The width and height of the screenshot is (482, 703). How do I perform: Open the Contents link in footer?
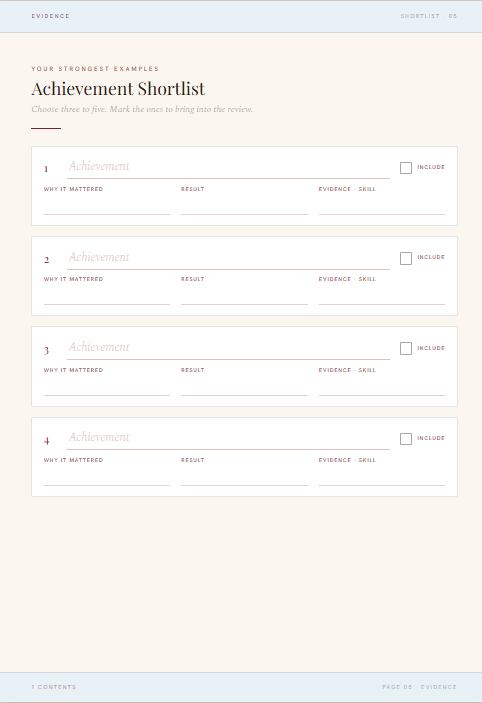54,687
